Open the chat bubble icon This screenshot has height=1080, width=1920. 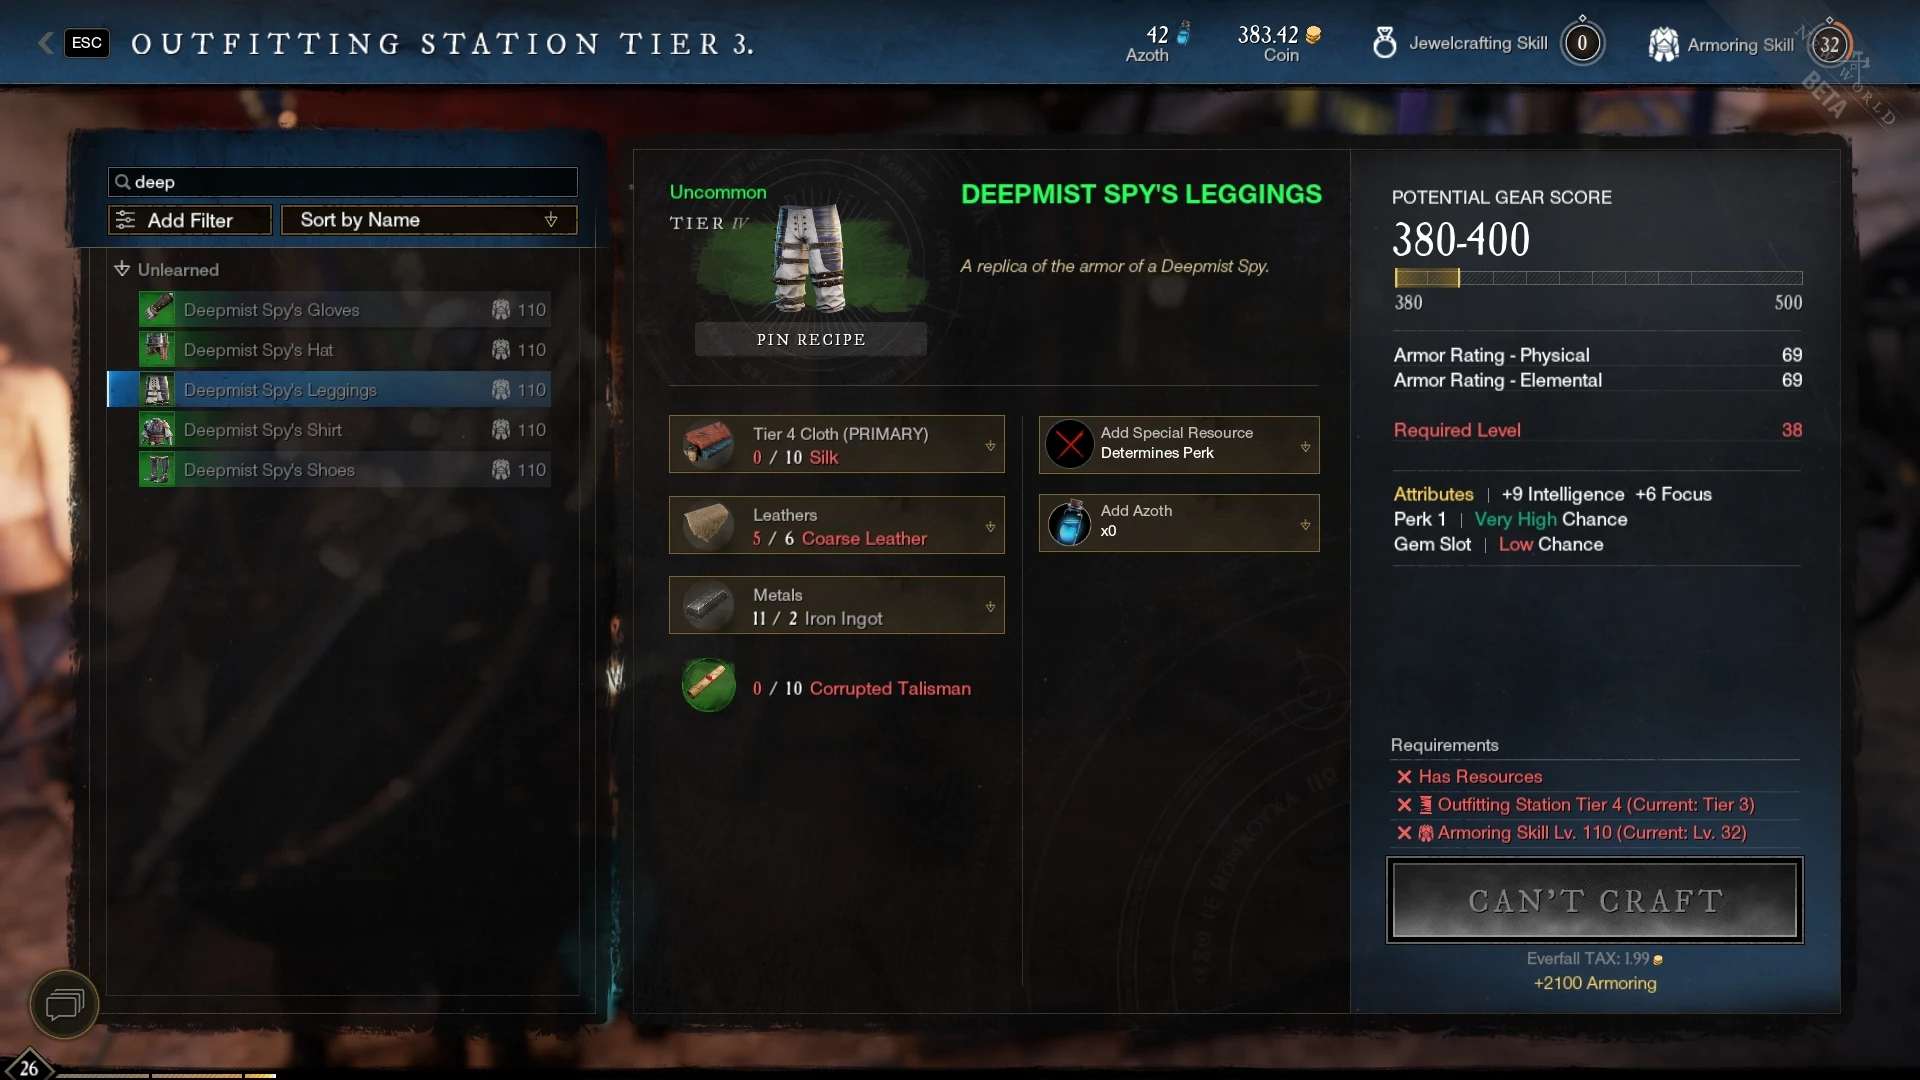[x=65, y=1004]
